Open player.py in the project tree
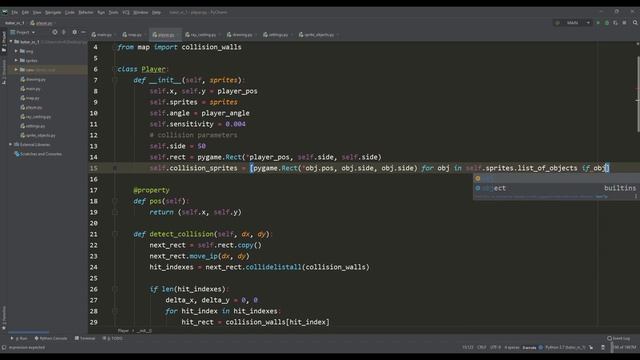The width and height of the screenshot is (640, 360). (x=34, y=107)
